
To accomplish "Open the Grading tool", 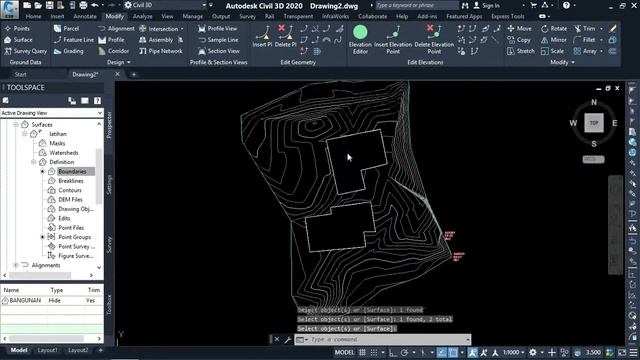I will (69, 51).
